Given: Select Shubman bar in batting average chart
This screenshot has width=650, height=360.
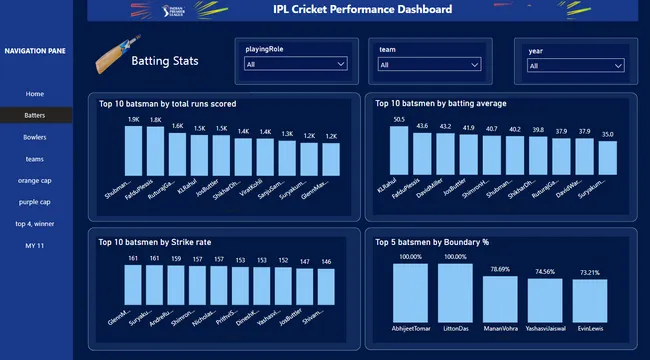Looking at the screenshot, I should (515, 156).
